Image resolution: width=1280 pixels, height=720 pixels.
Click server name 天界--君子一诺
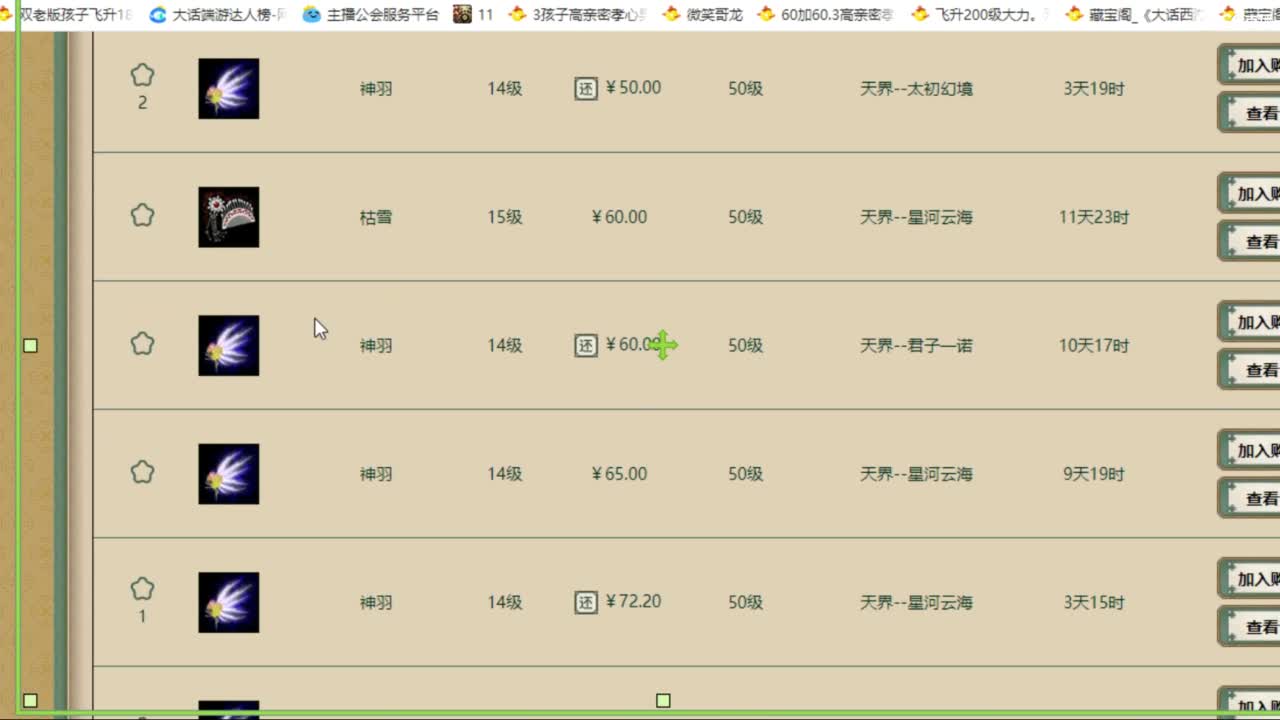916,345
